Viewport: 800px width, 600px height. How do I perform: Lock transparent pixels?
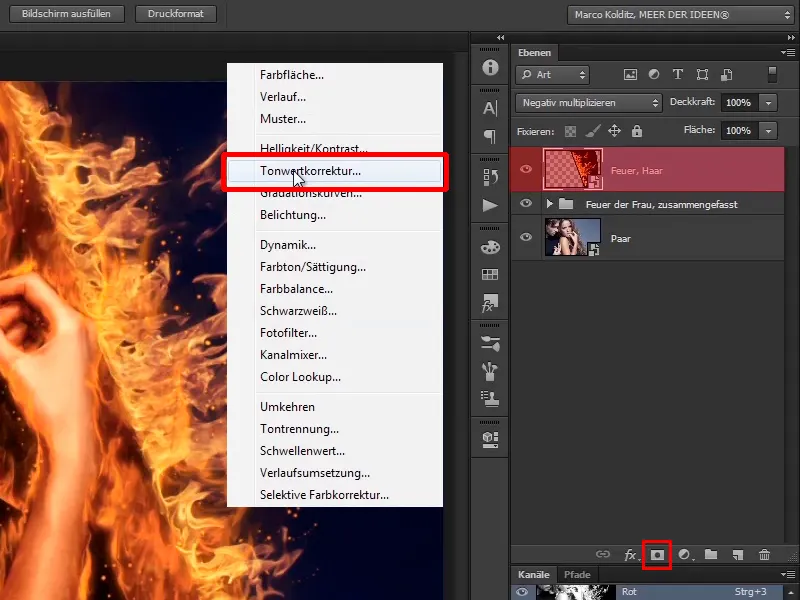pyautogui.click(x=570, y=132)
